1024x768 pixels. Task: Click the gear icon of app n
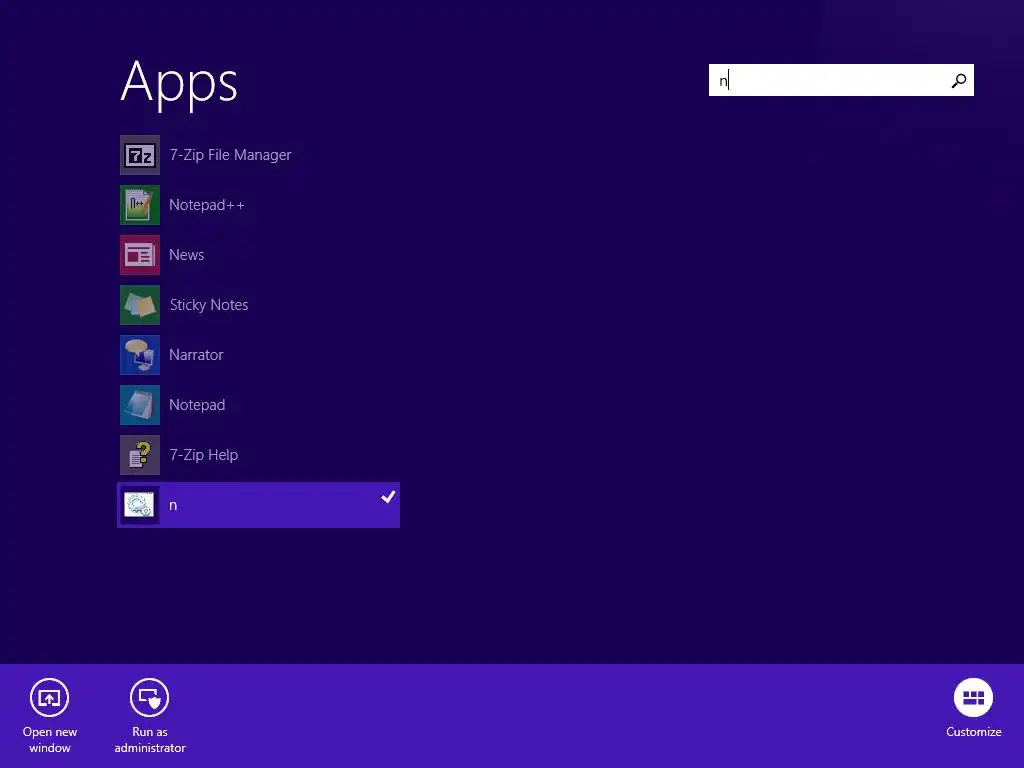[139, 505]
